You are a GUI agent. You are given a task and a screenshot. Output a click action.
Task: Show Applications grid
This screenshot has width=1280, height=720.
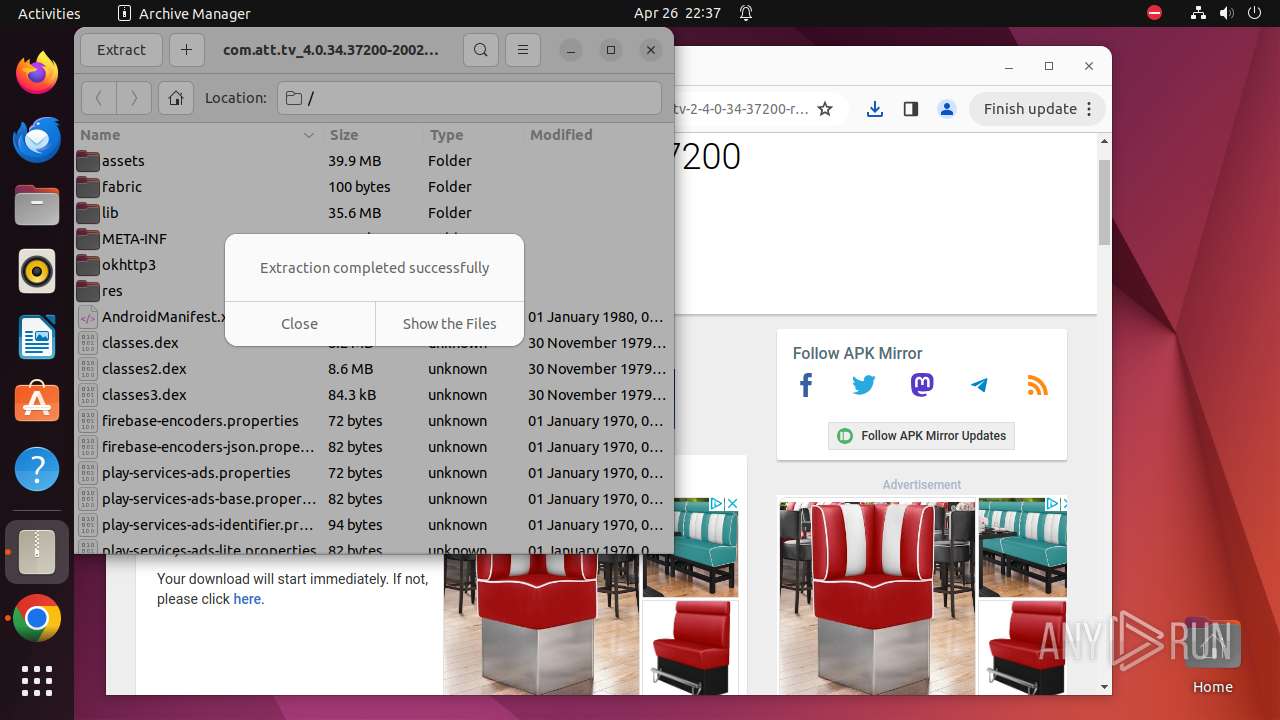(x=37, y=681)
